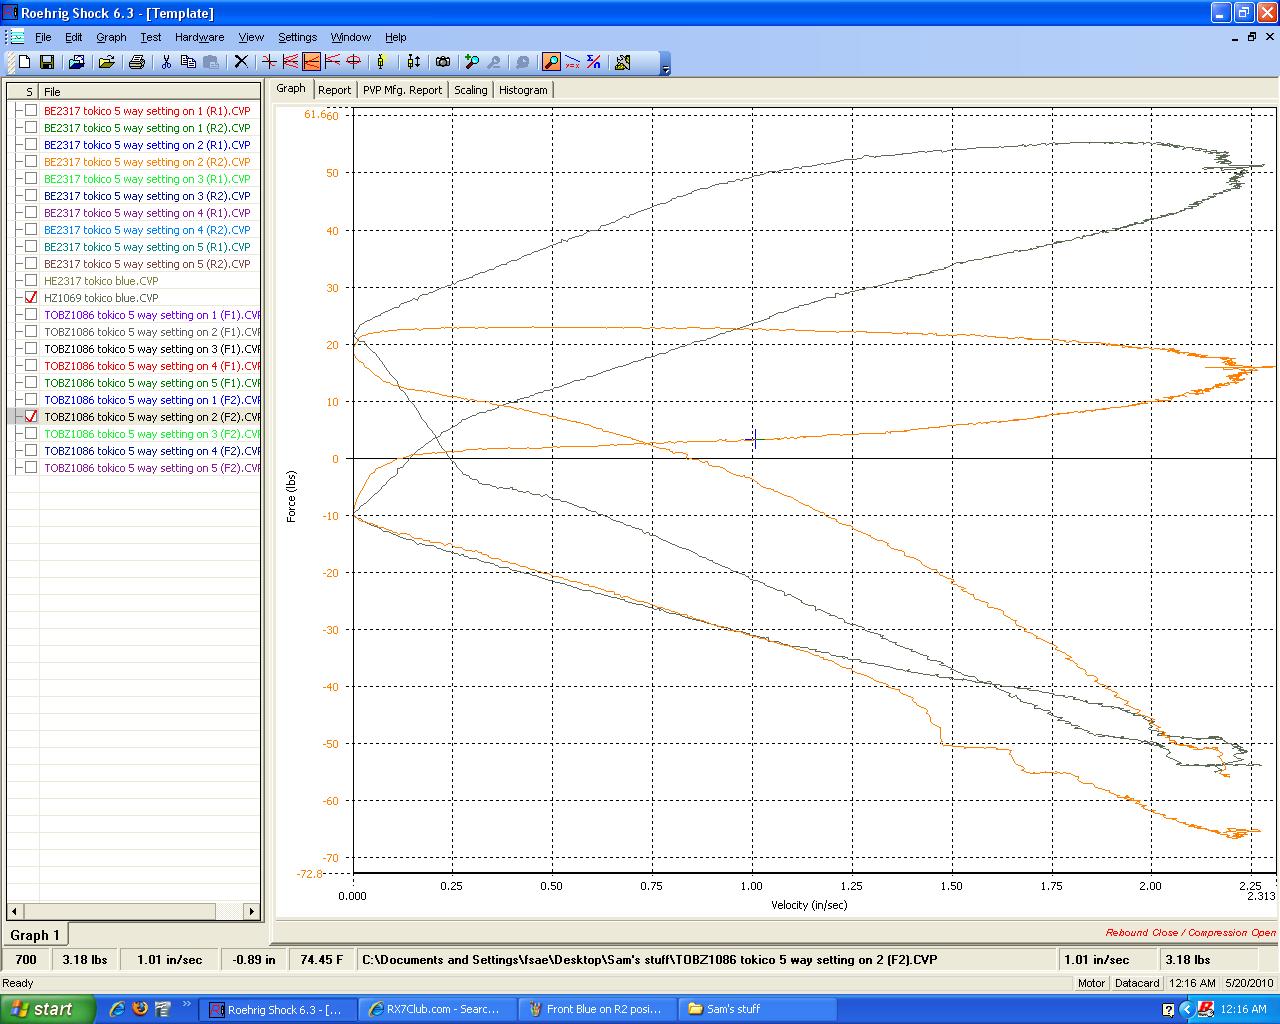Click the New blank document icon
This screenshot has width=1280, height=1024.
[x=24, y=62]
